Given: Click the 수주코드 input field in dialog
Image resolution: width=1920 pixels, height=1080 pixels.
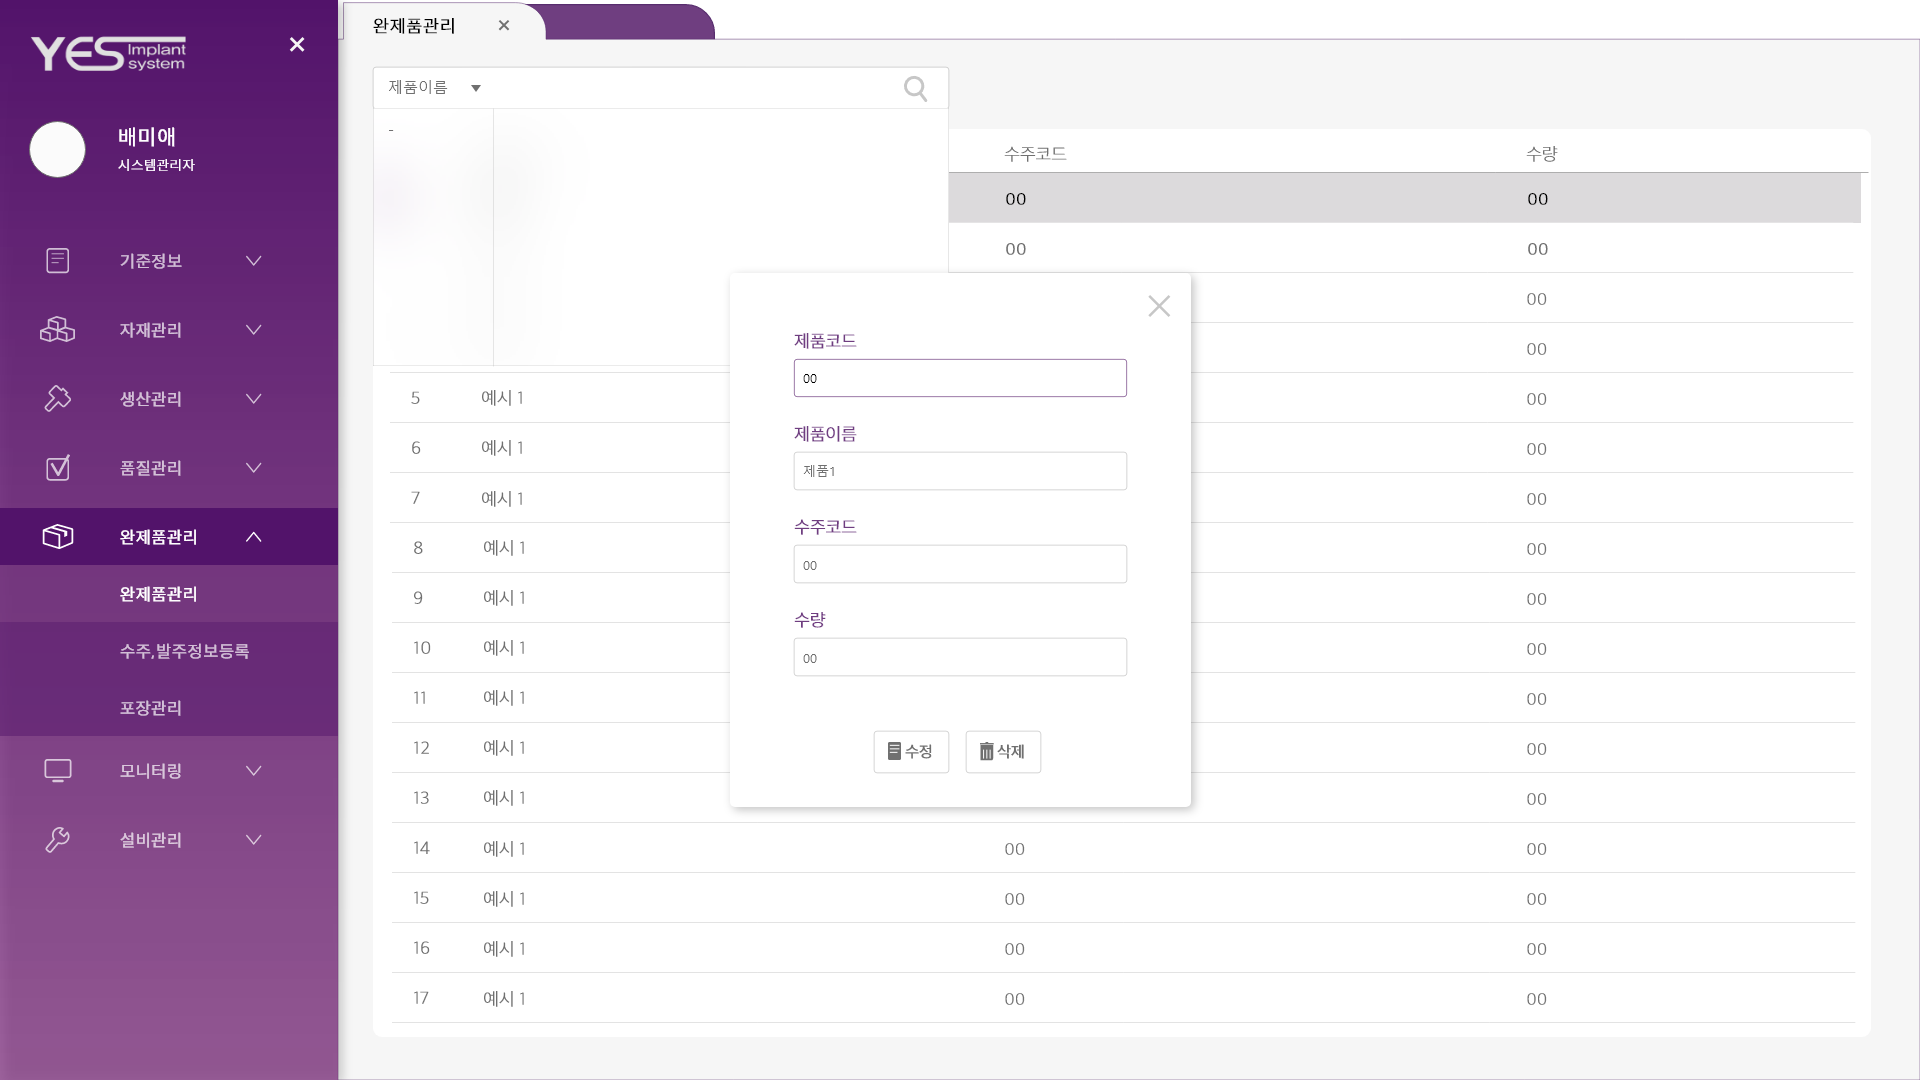Looking at the screenshot, I should (x=960, y=564).
